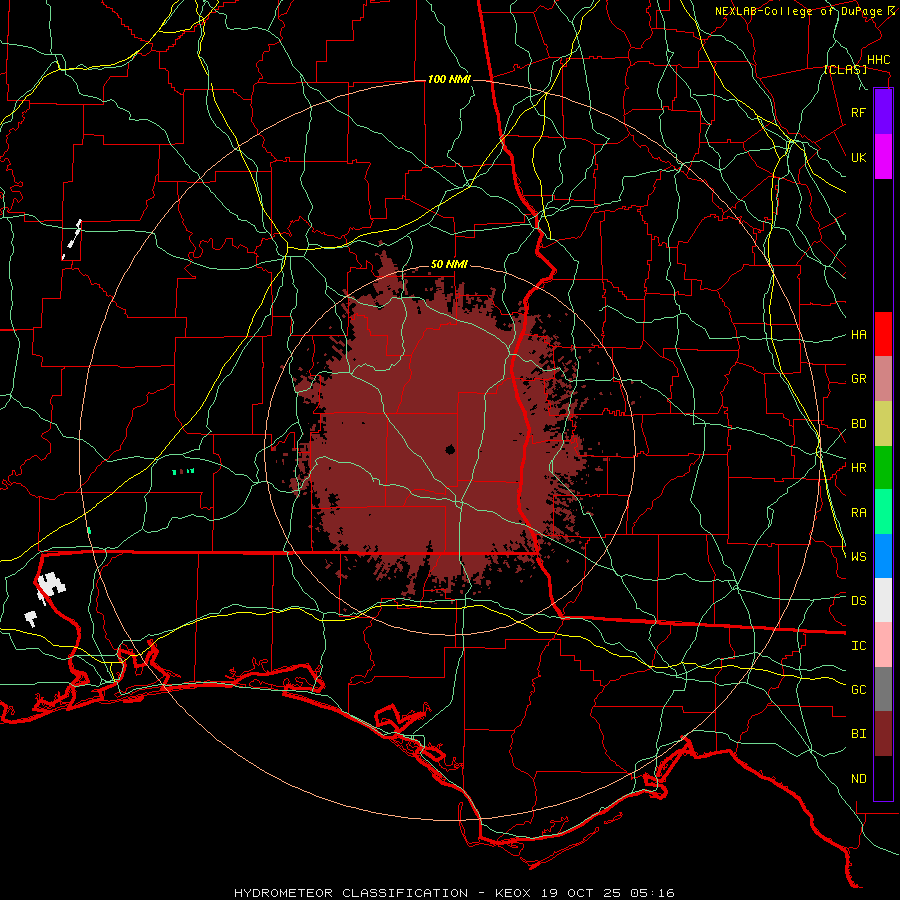Viewport: 900px width, 900px height.
Task: Click the RF purple legend swatch
Action: [x=883, y=112]
